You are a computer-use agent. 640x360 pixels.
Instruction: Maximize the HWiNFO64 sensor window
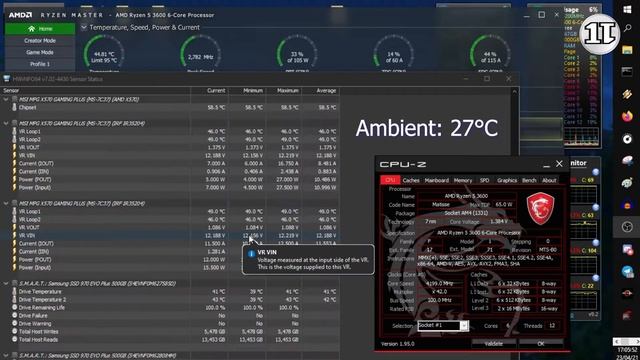click(x=487, y=79)
